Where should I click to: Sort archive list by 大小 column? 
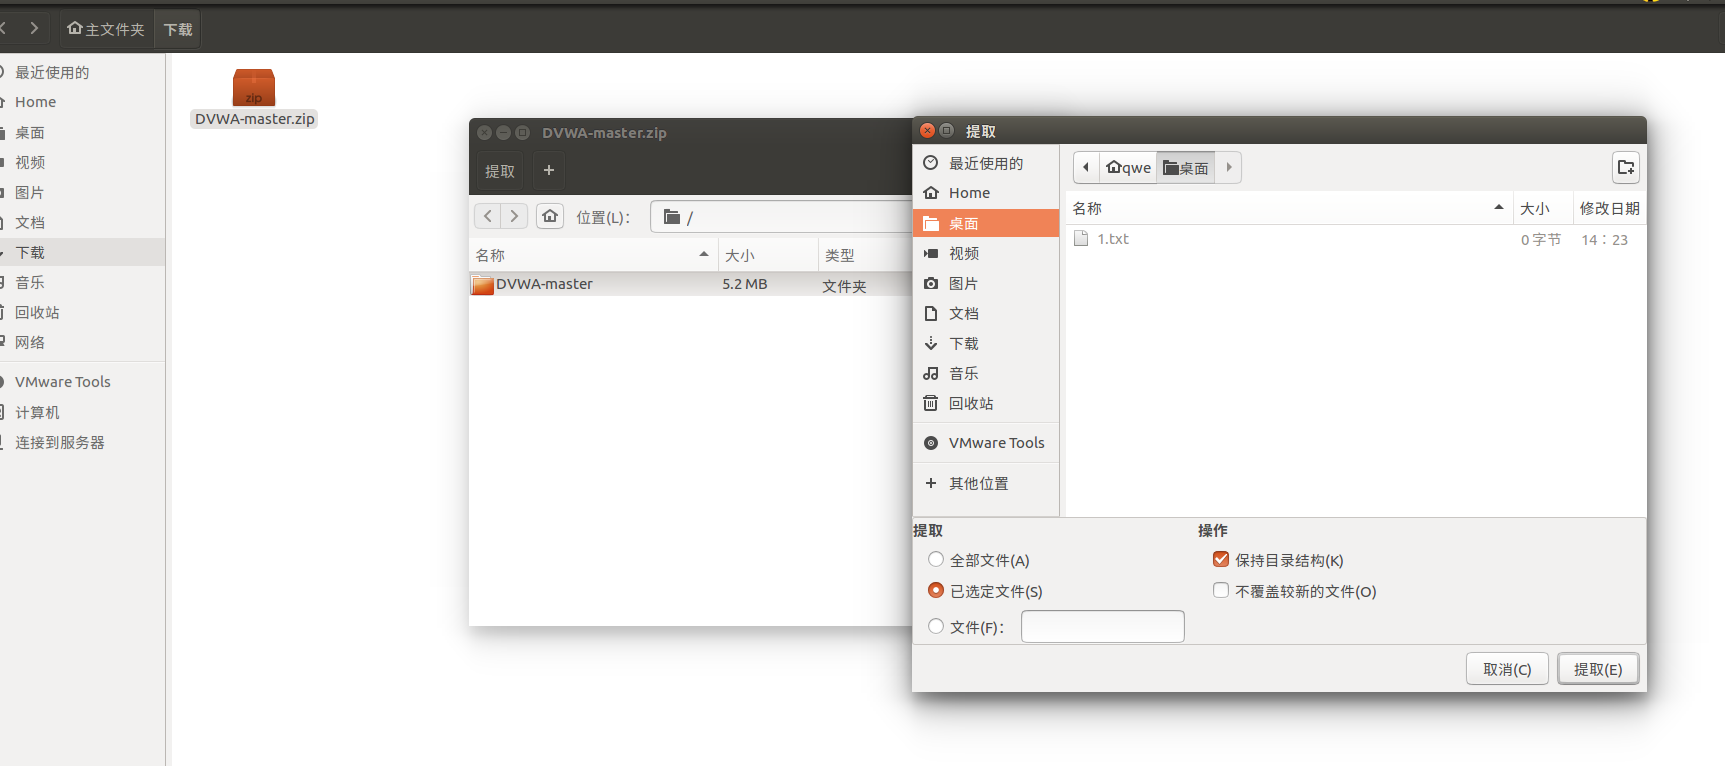(768, 255)
